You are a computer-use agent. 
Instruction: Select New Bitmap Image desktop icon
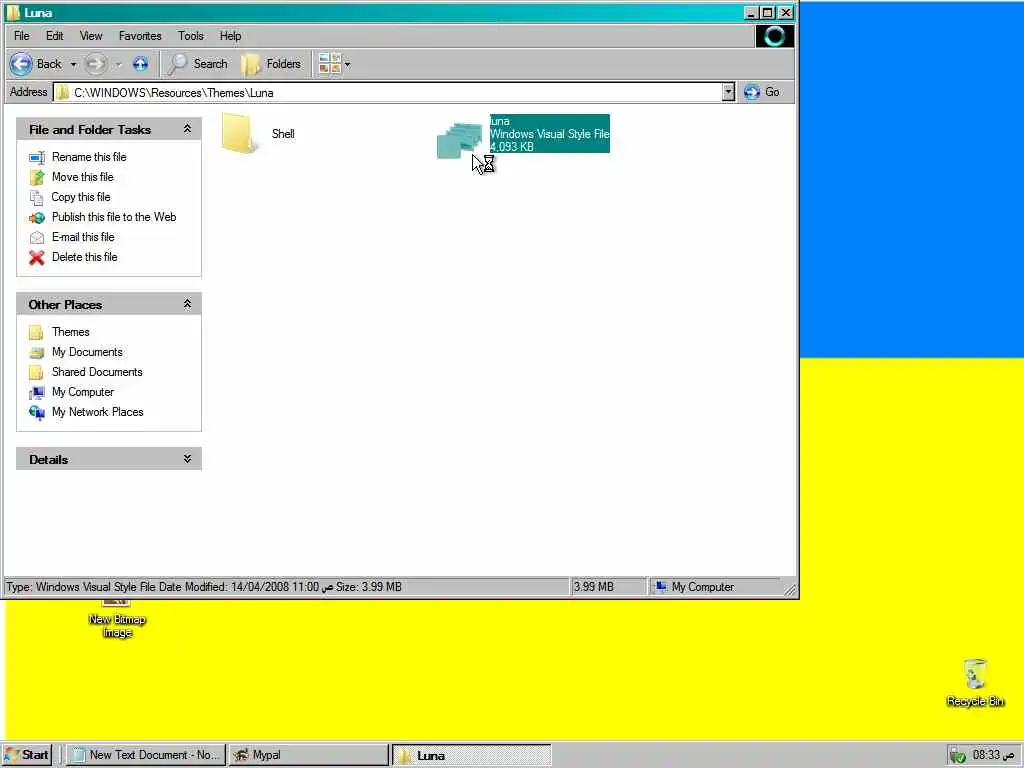pos(117,618)
